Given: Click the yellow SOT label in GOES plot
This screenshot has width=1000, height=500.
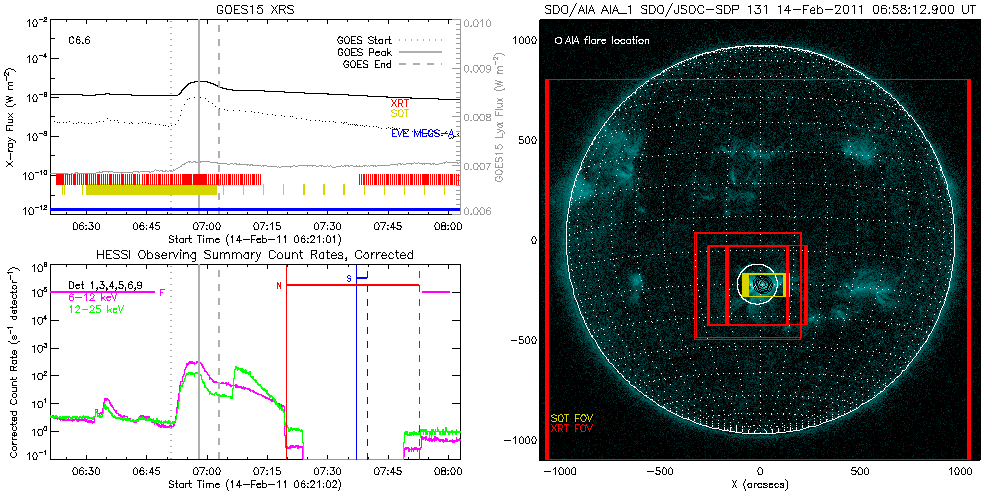Looking at the screenshot, I should (x=399, y=114).
